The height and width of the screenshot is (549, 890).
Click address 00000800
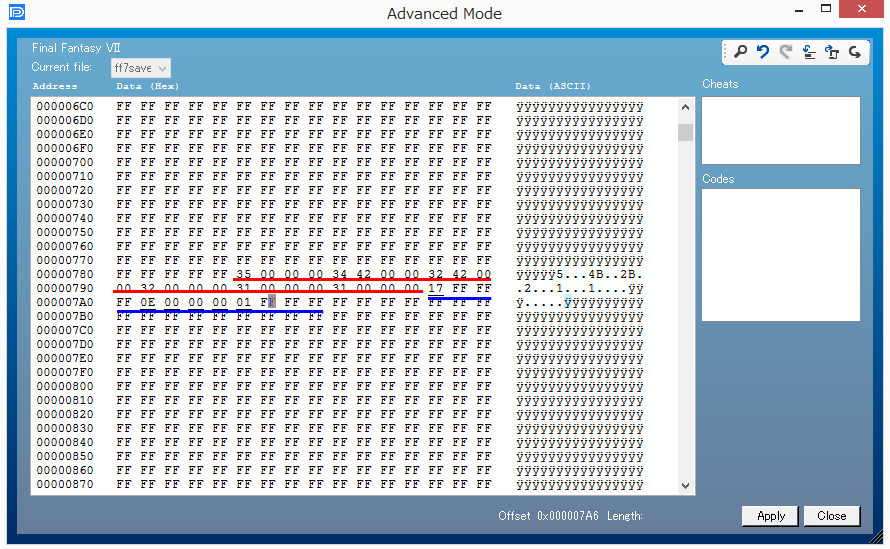tap(65, 386)
